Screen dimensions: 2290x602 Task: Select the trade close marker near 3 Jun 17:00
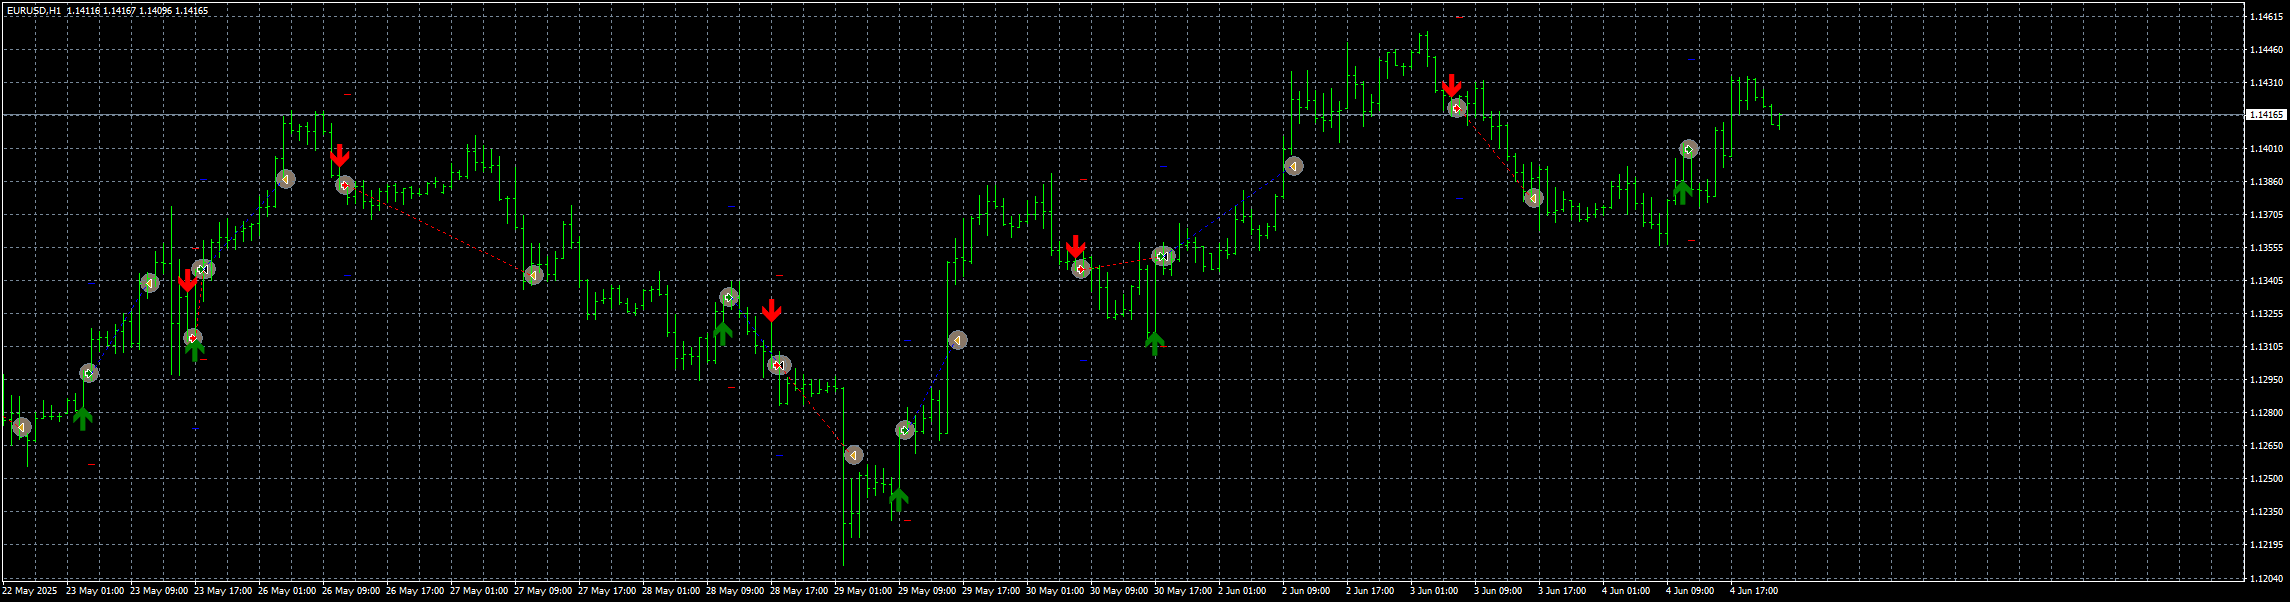(1534, 198)
